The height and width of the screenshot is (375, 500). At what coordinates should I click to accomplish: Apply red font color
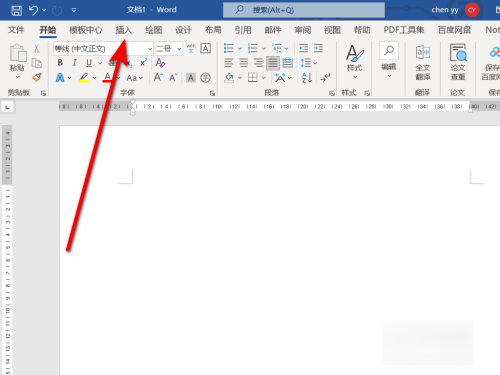point(107,78)
